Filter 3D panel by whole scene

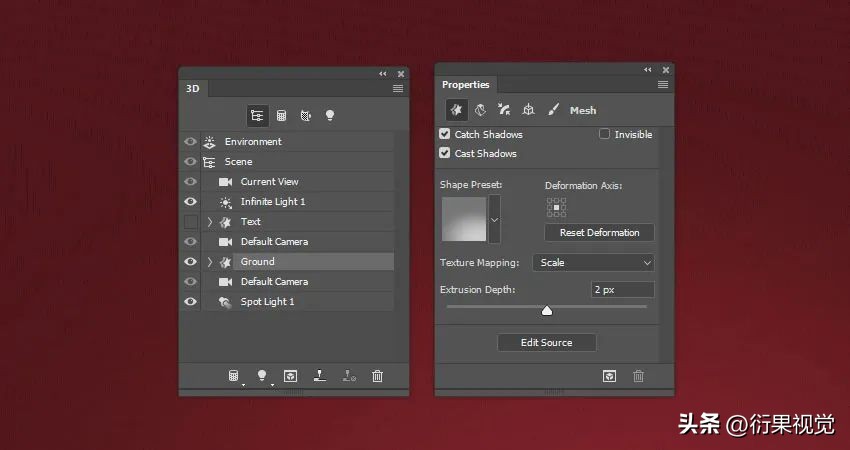click(x=257, y=116)
